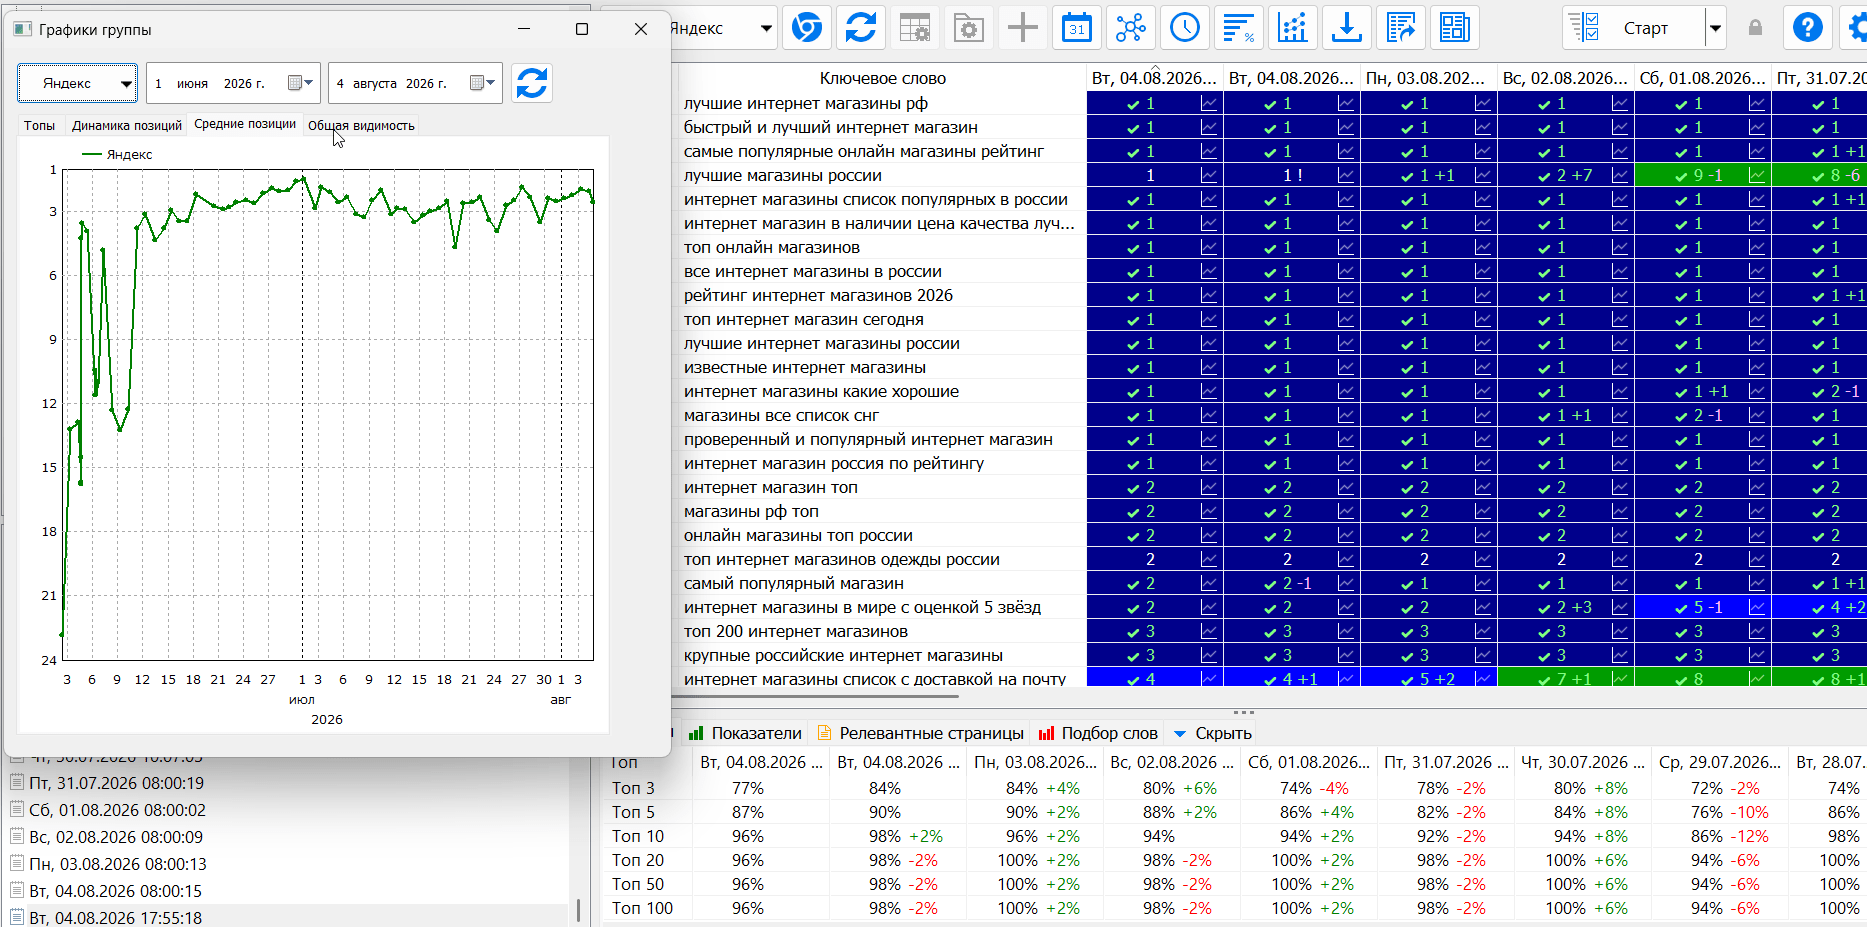
Task: Toggle the Яндекс legend entry in chart
Action: [x=117, y=155]
